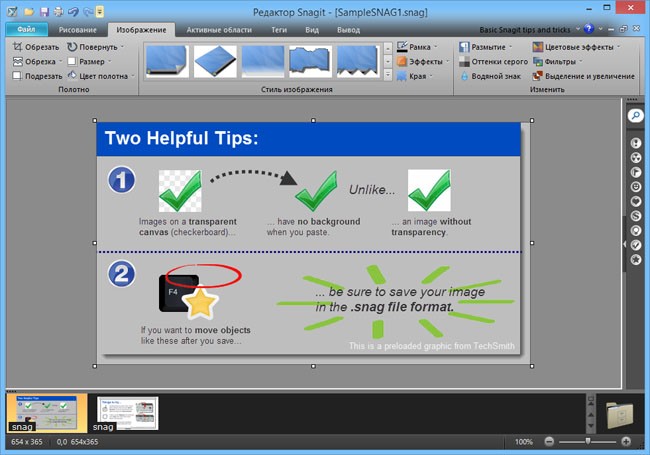
Task: Open the Теги tab
Action: 279,30
